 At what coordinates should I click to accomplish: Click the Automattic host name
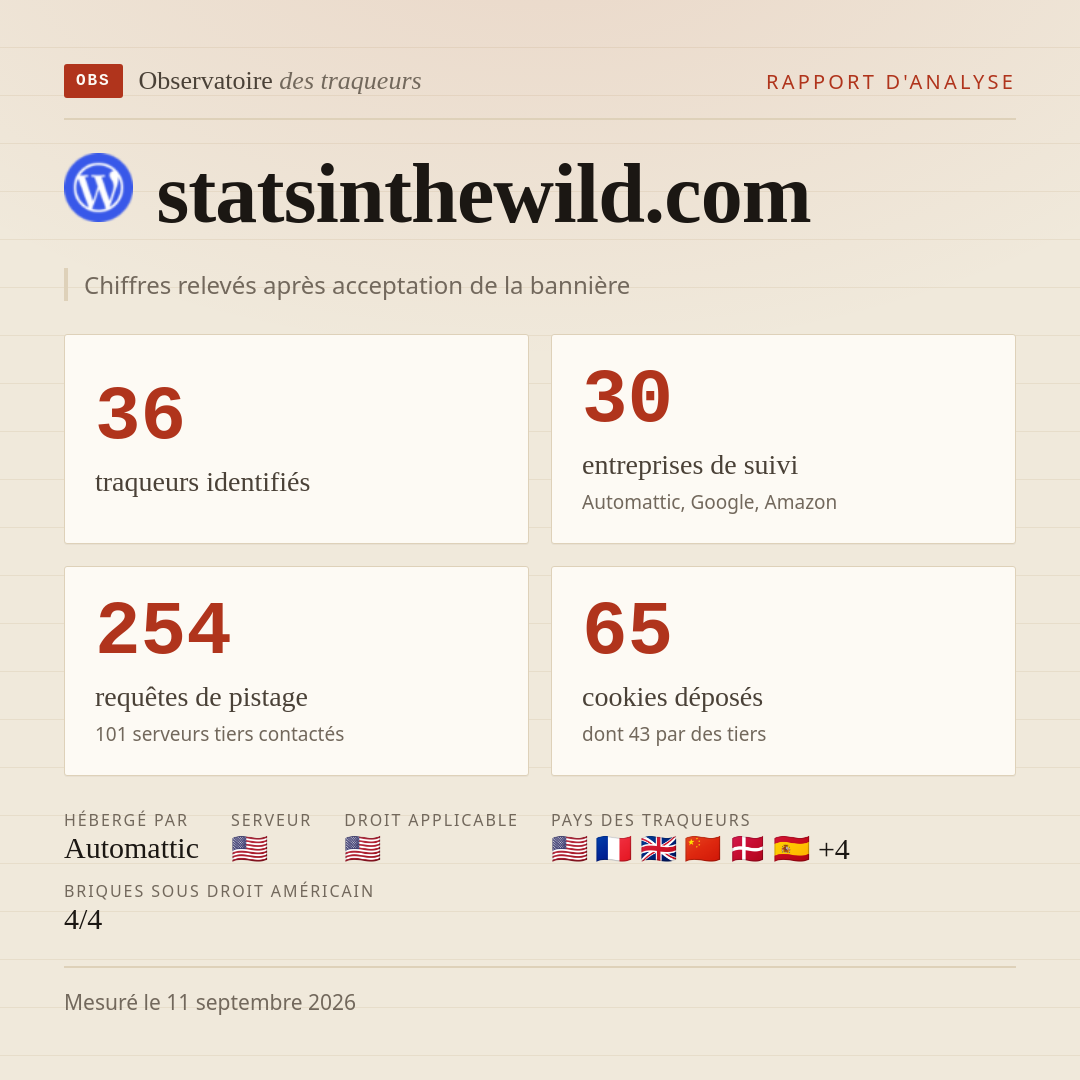coord(132,849)
